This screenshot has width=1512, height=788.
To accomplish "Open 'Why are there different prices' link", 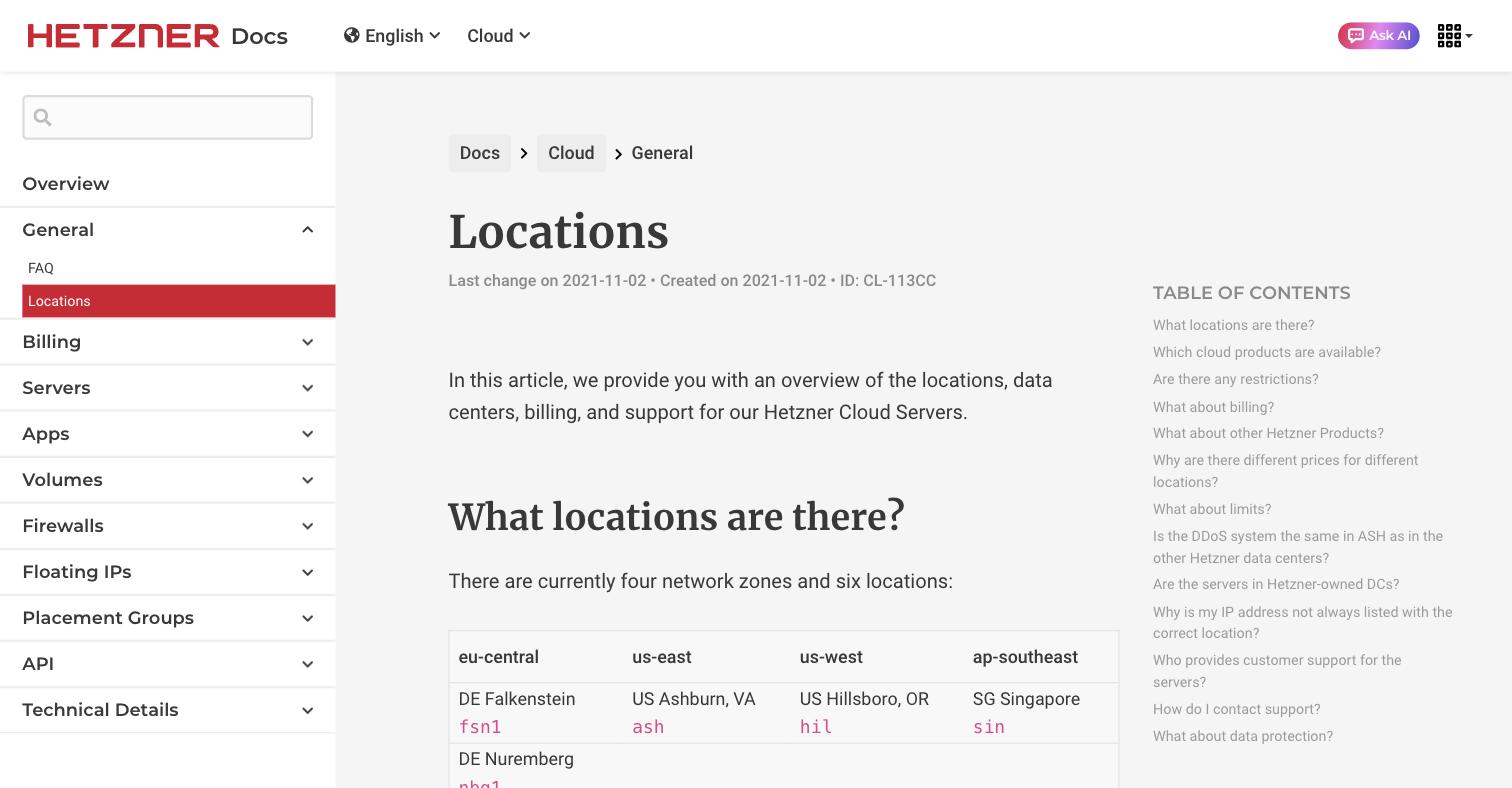I will click(1286, 471).
